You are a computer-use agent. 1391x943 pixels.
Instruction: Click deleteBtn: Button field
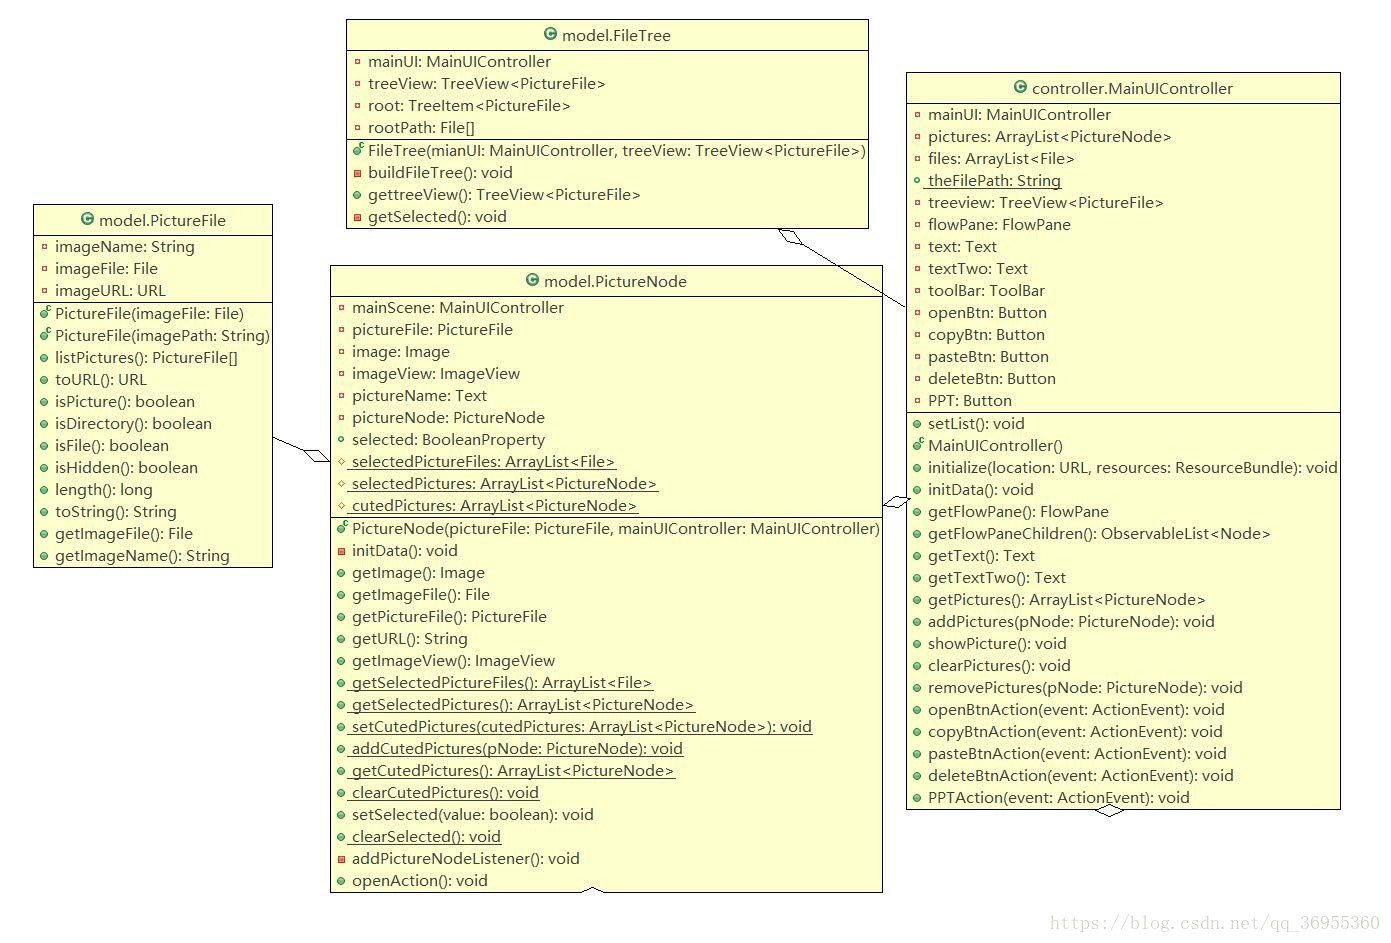point(992,379)
